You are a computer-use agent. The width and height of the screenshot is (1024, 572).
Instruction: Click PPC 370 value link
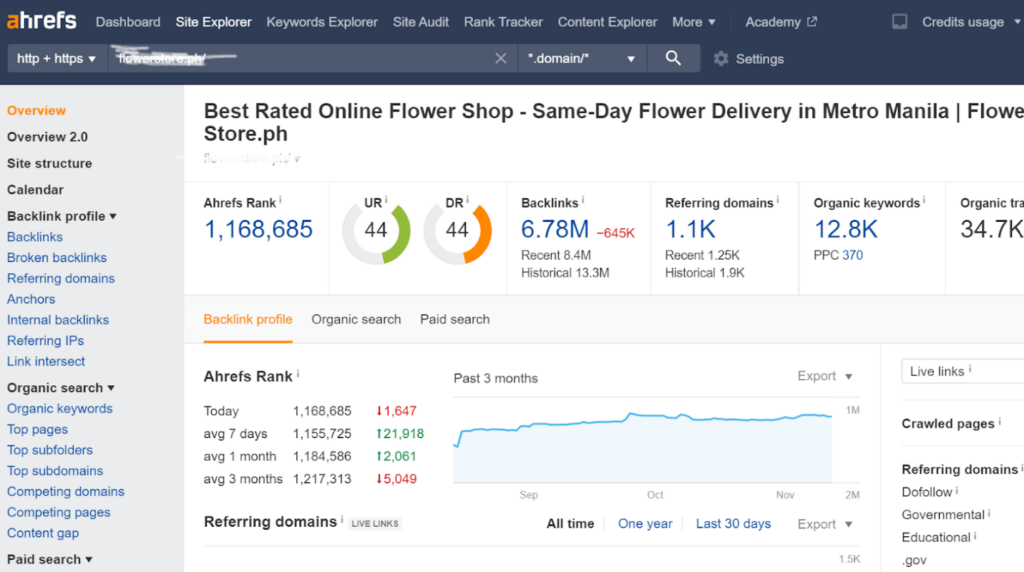852,255
